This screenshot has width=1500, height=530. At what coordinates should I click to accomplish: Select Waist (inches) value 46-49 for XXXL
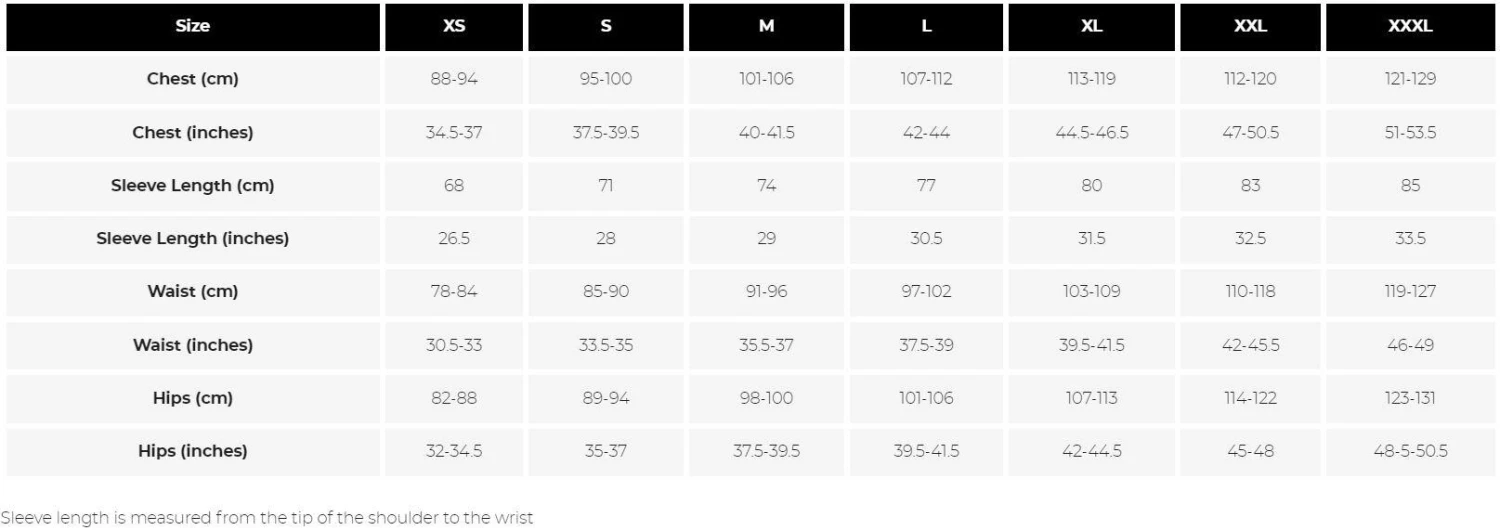pos(1410,345)
